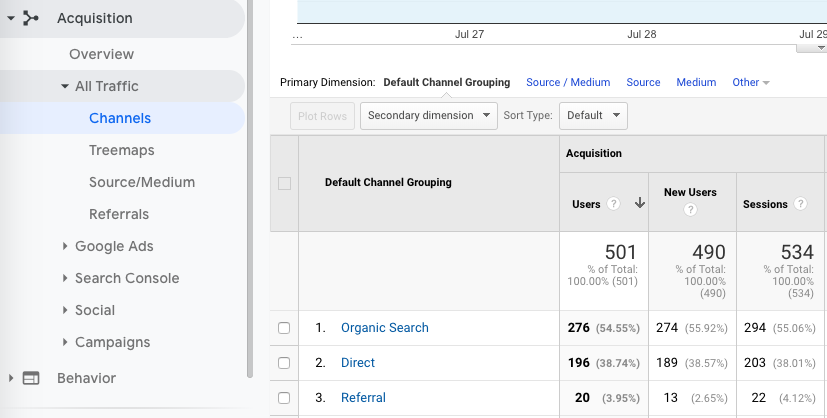Click the Sessions column help icon
The width and height of the screenshot is (827, 418).
pos(800,203)
